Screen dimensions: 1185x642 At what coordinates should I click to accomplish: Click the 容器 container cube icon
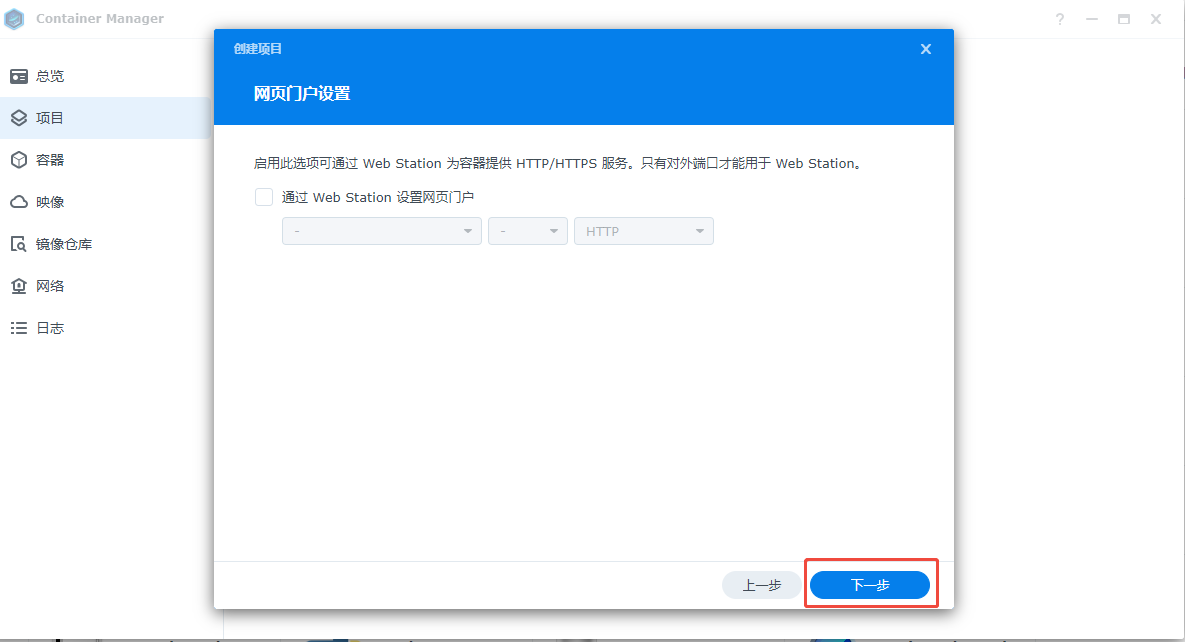point(19,160)
